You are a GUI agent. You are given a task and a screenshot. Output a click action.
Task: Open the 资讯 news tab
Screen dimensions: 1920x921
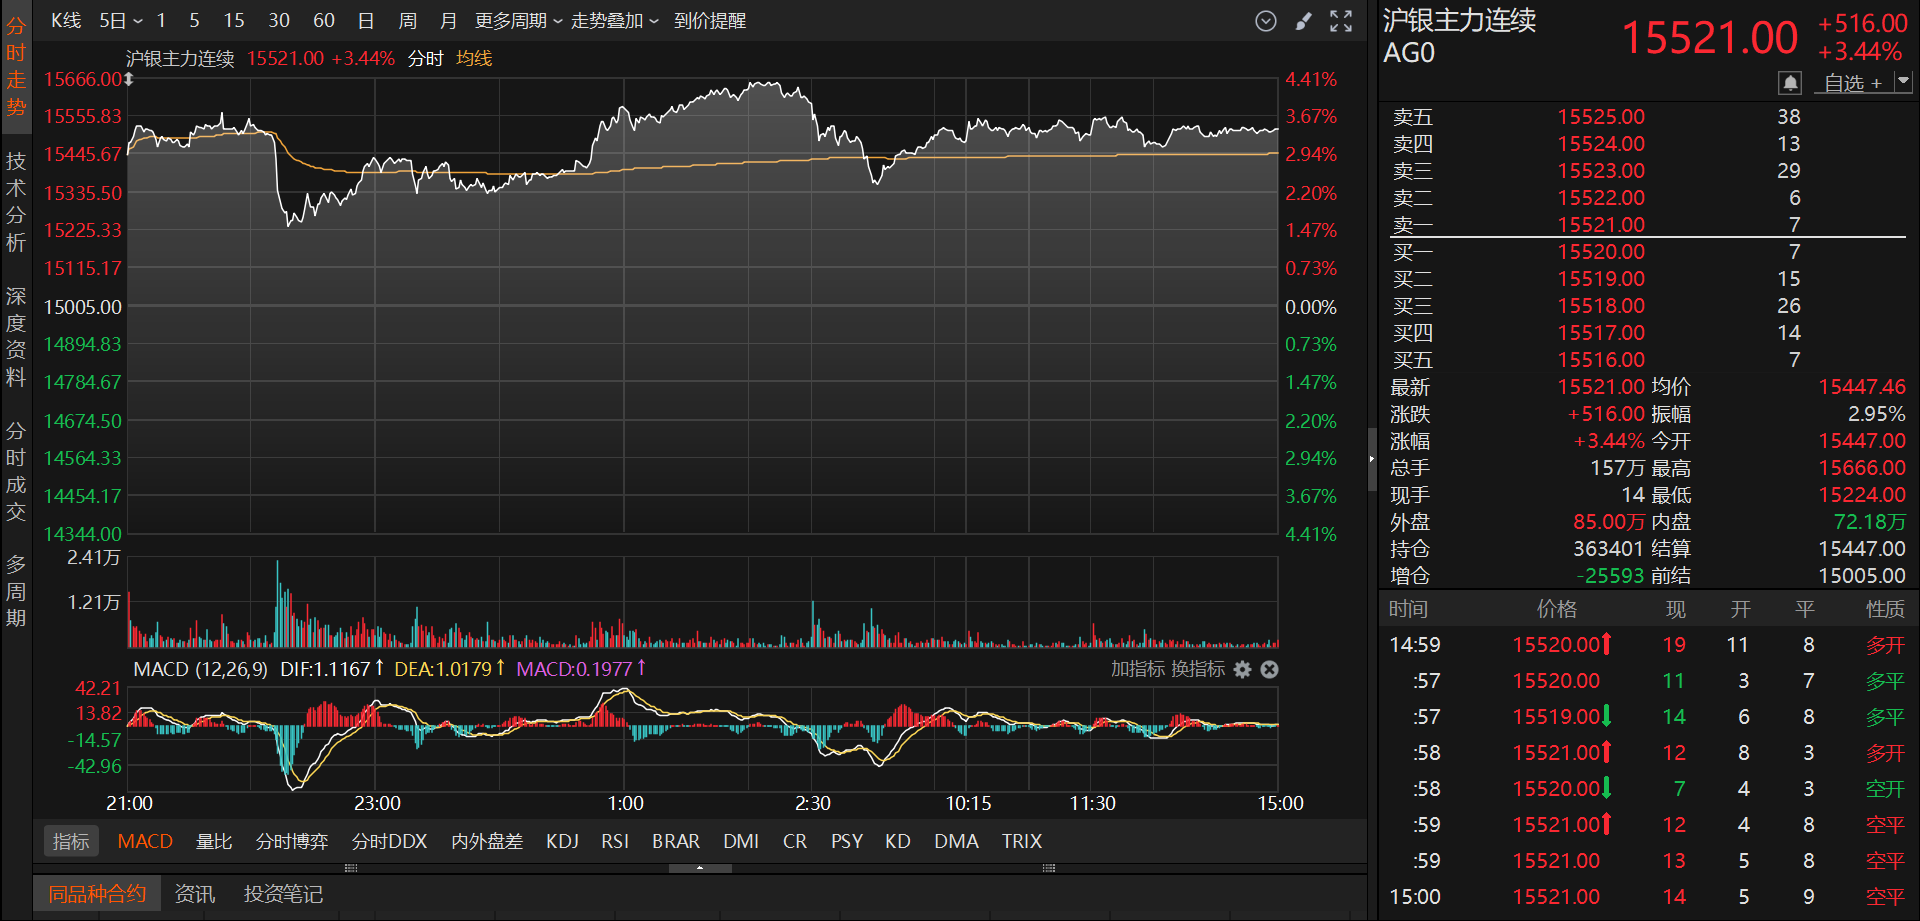[194, 893]
